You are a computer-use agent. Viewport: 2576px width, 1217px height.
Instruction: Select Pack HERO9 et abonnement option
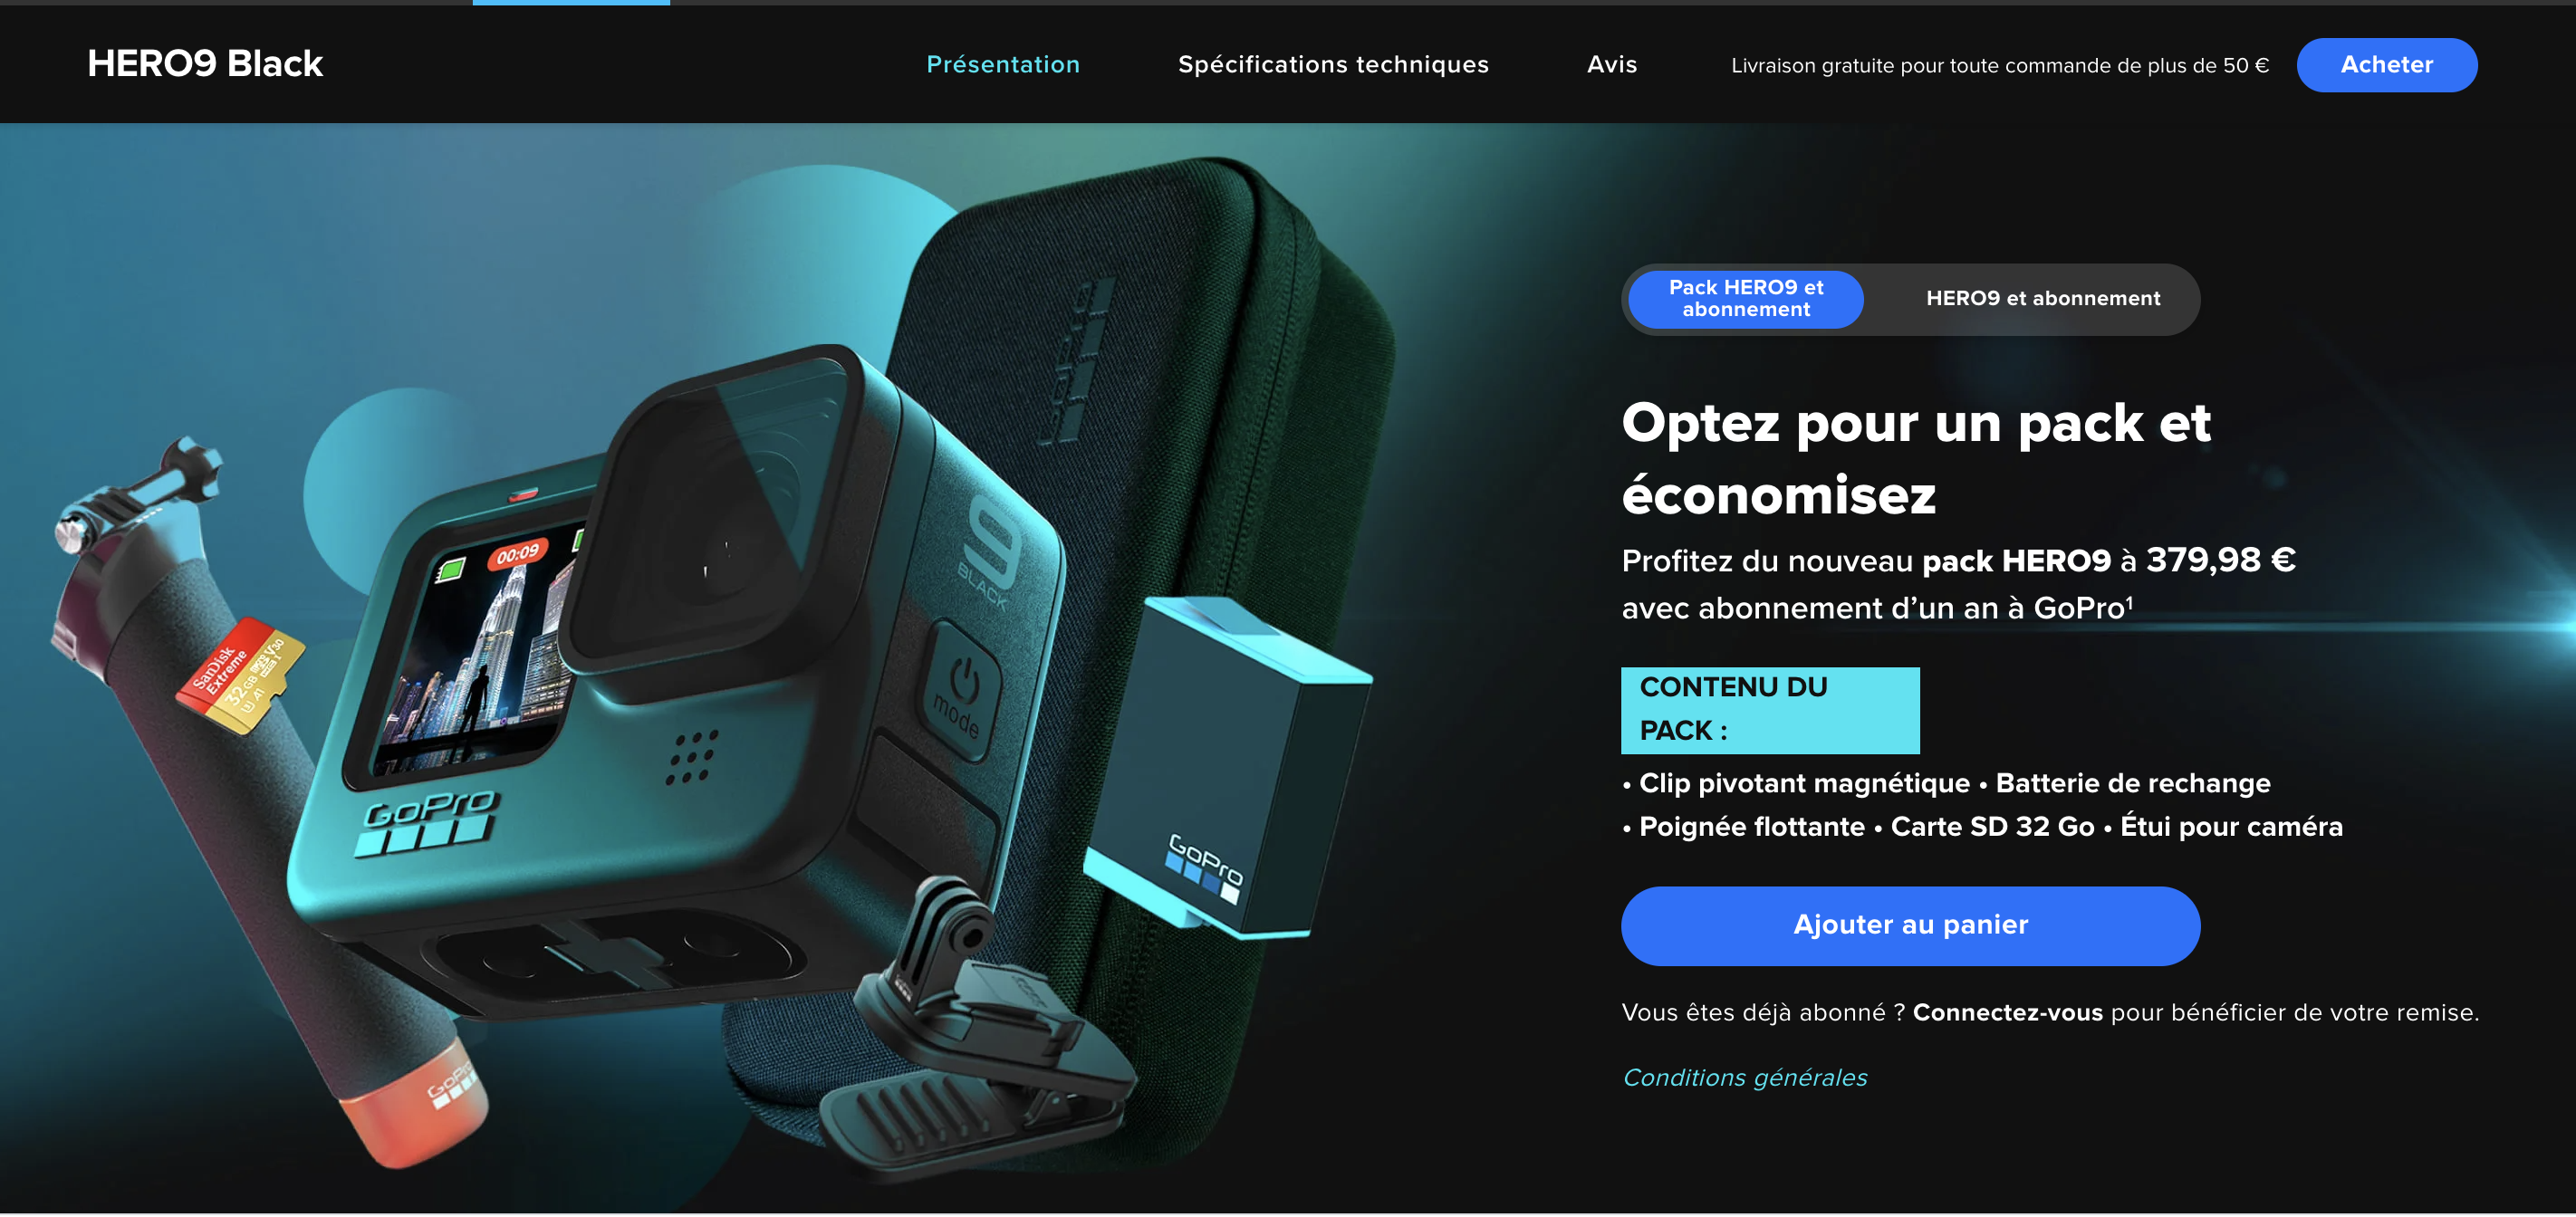pyautogui.click(x=1746, y=299)
